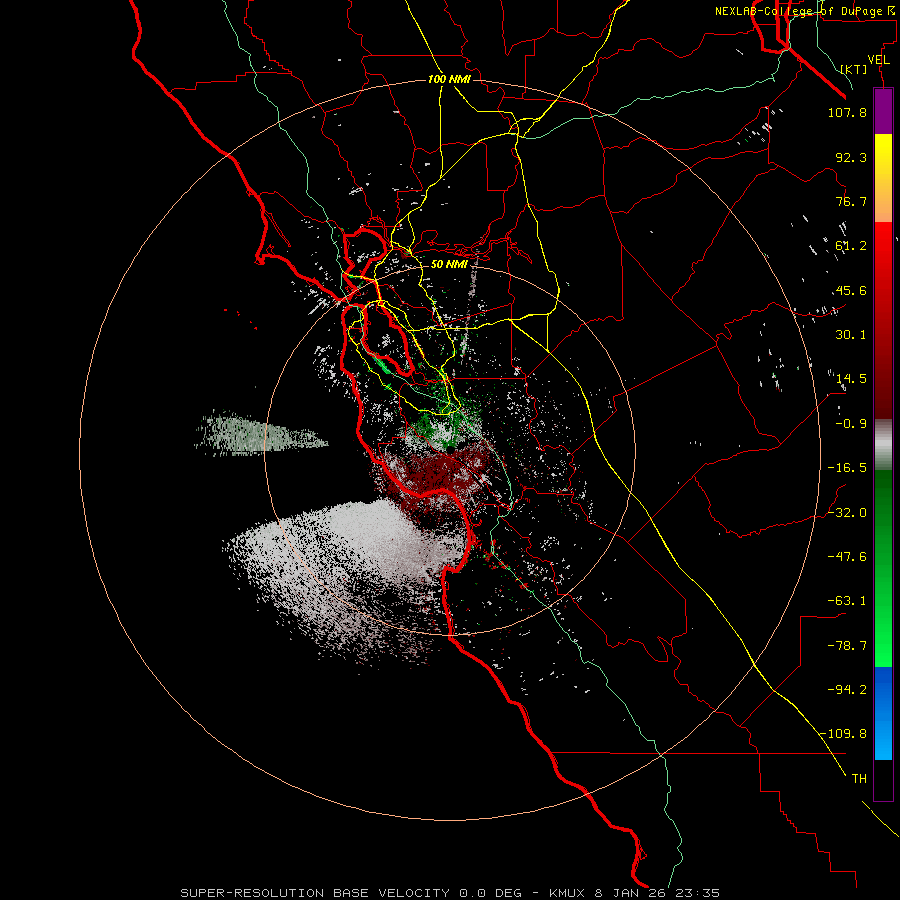Screen dimensions: 900x900
Task: Pick the blue segment of color bar
Action: tap(883, 713)
